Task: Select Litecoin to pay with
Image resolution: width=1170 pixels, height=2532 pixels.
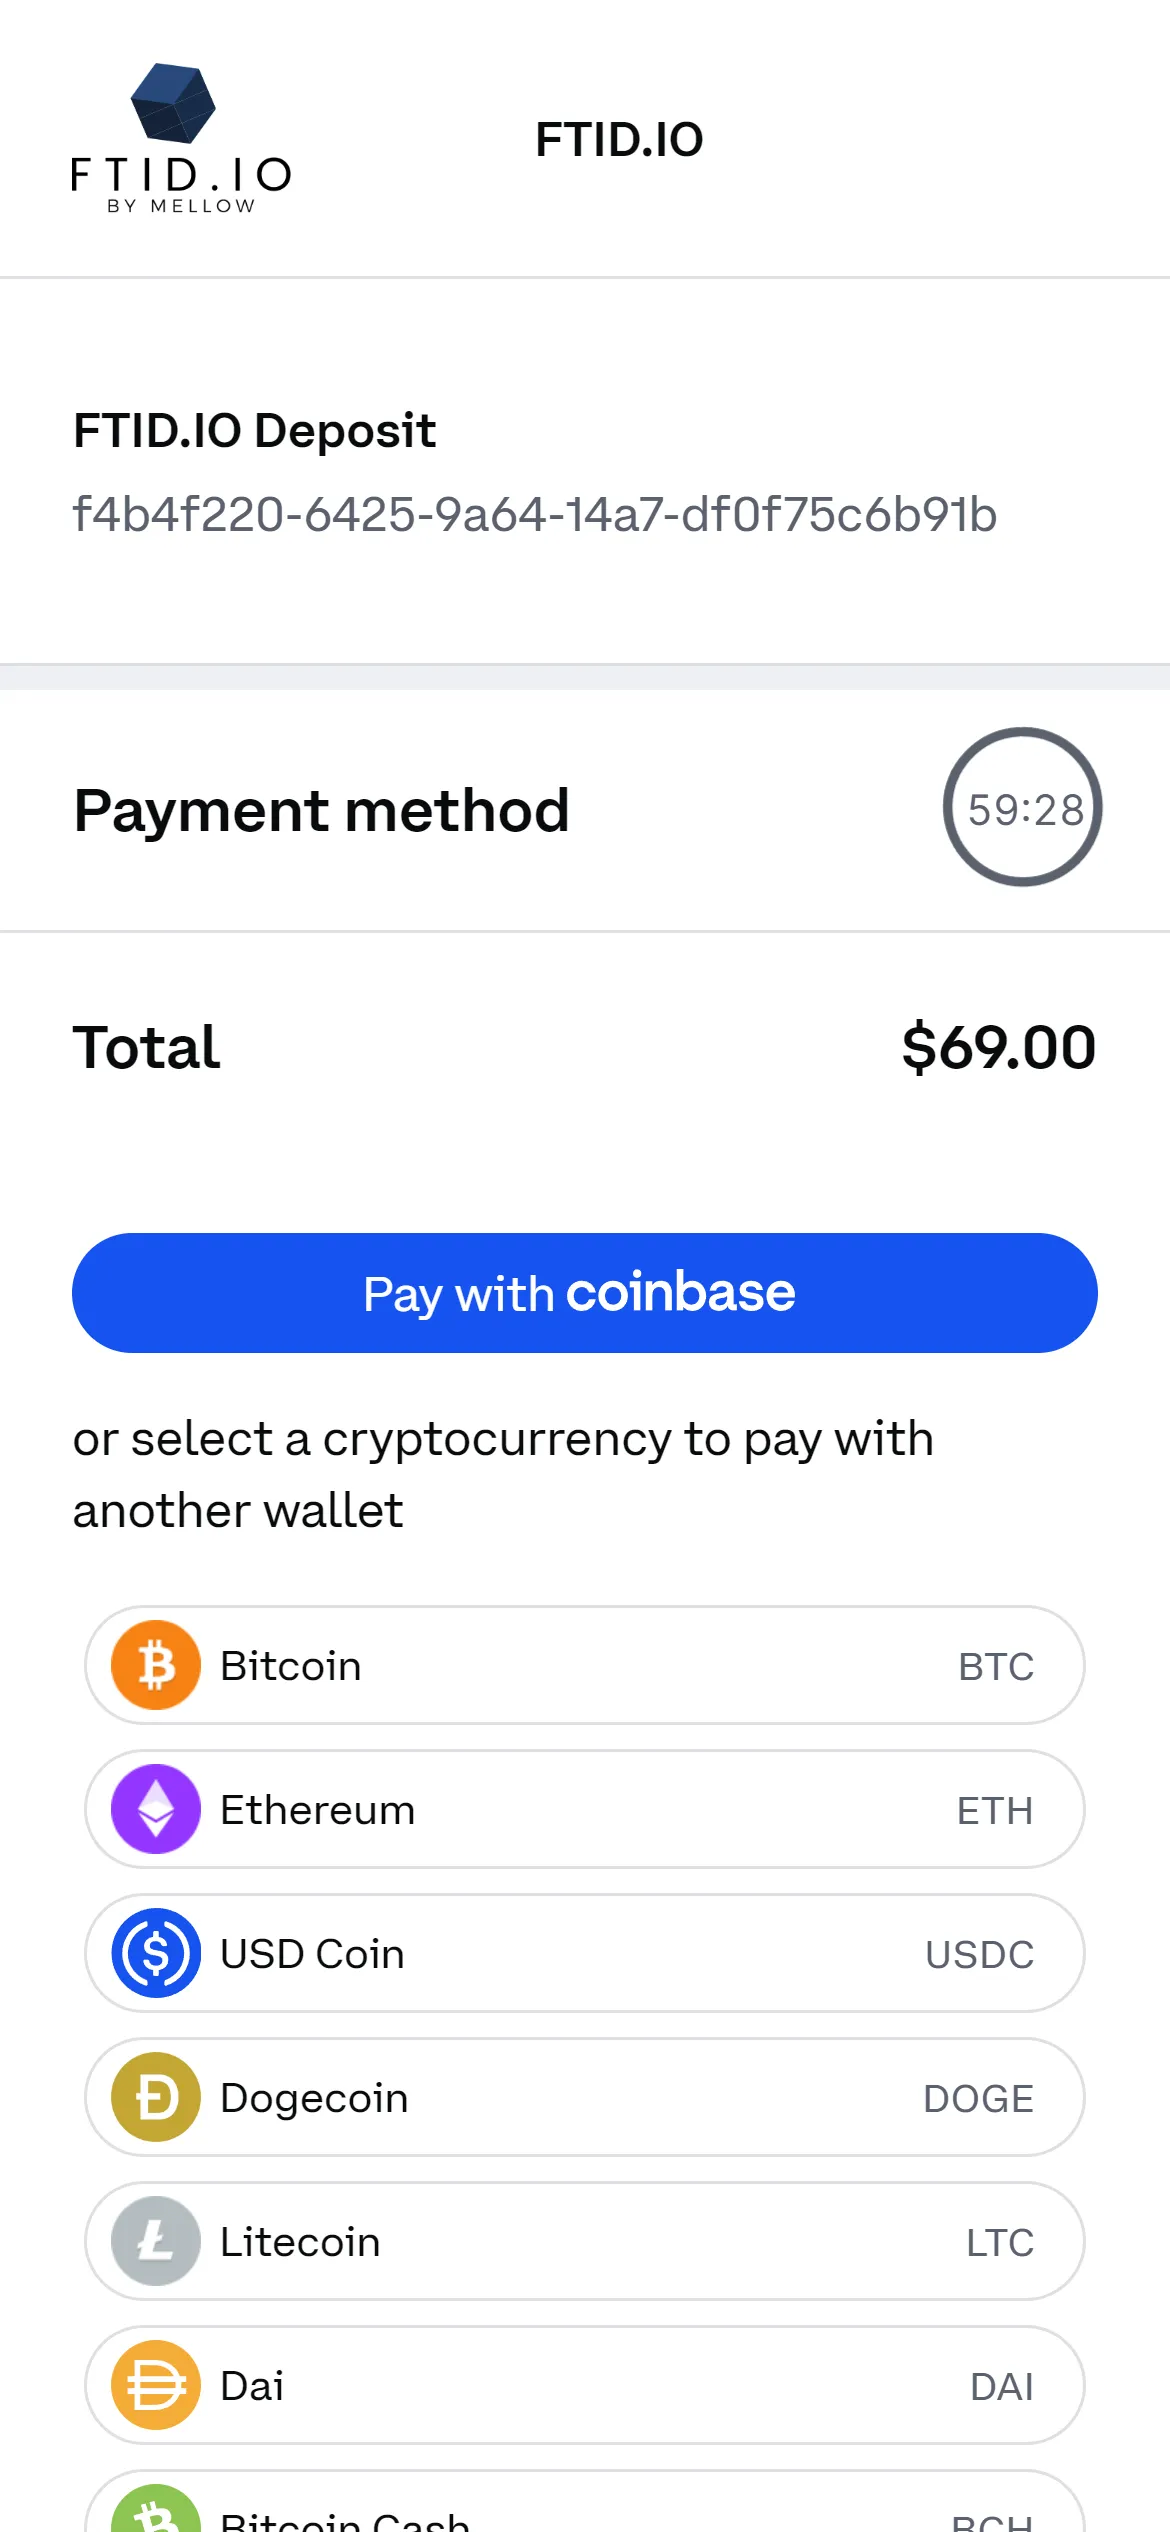Action: [x=585, y=2241]
